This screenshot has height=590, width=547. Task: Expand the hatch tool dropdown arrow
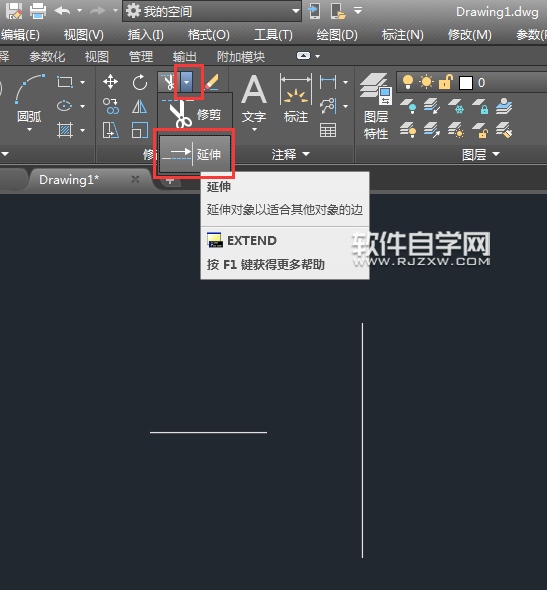[x=82, y=131]
